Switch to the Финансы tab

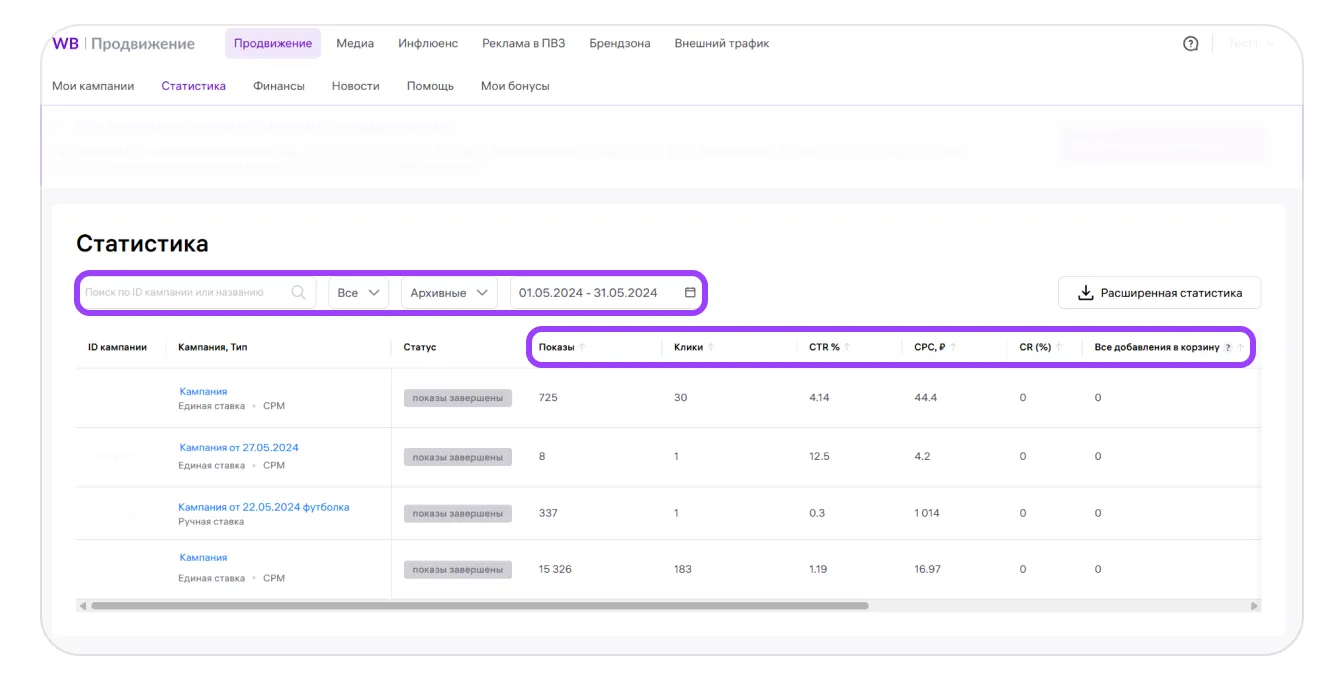[x=279, y=86]
